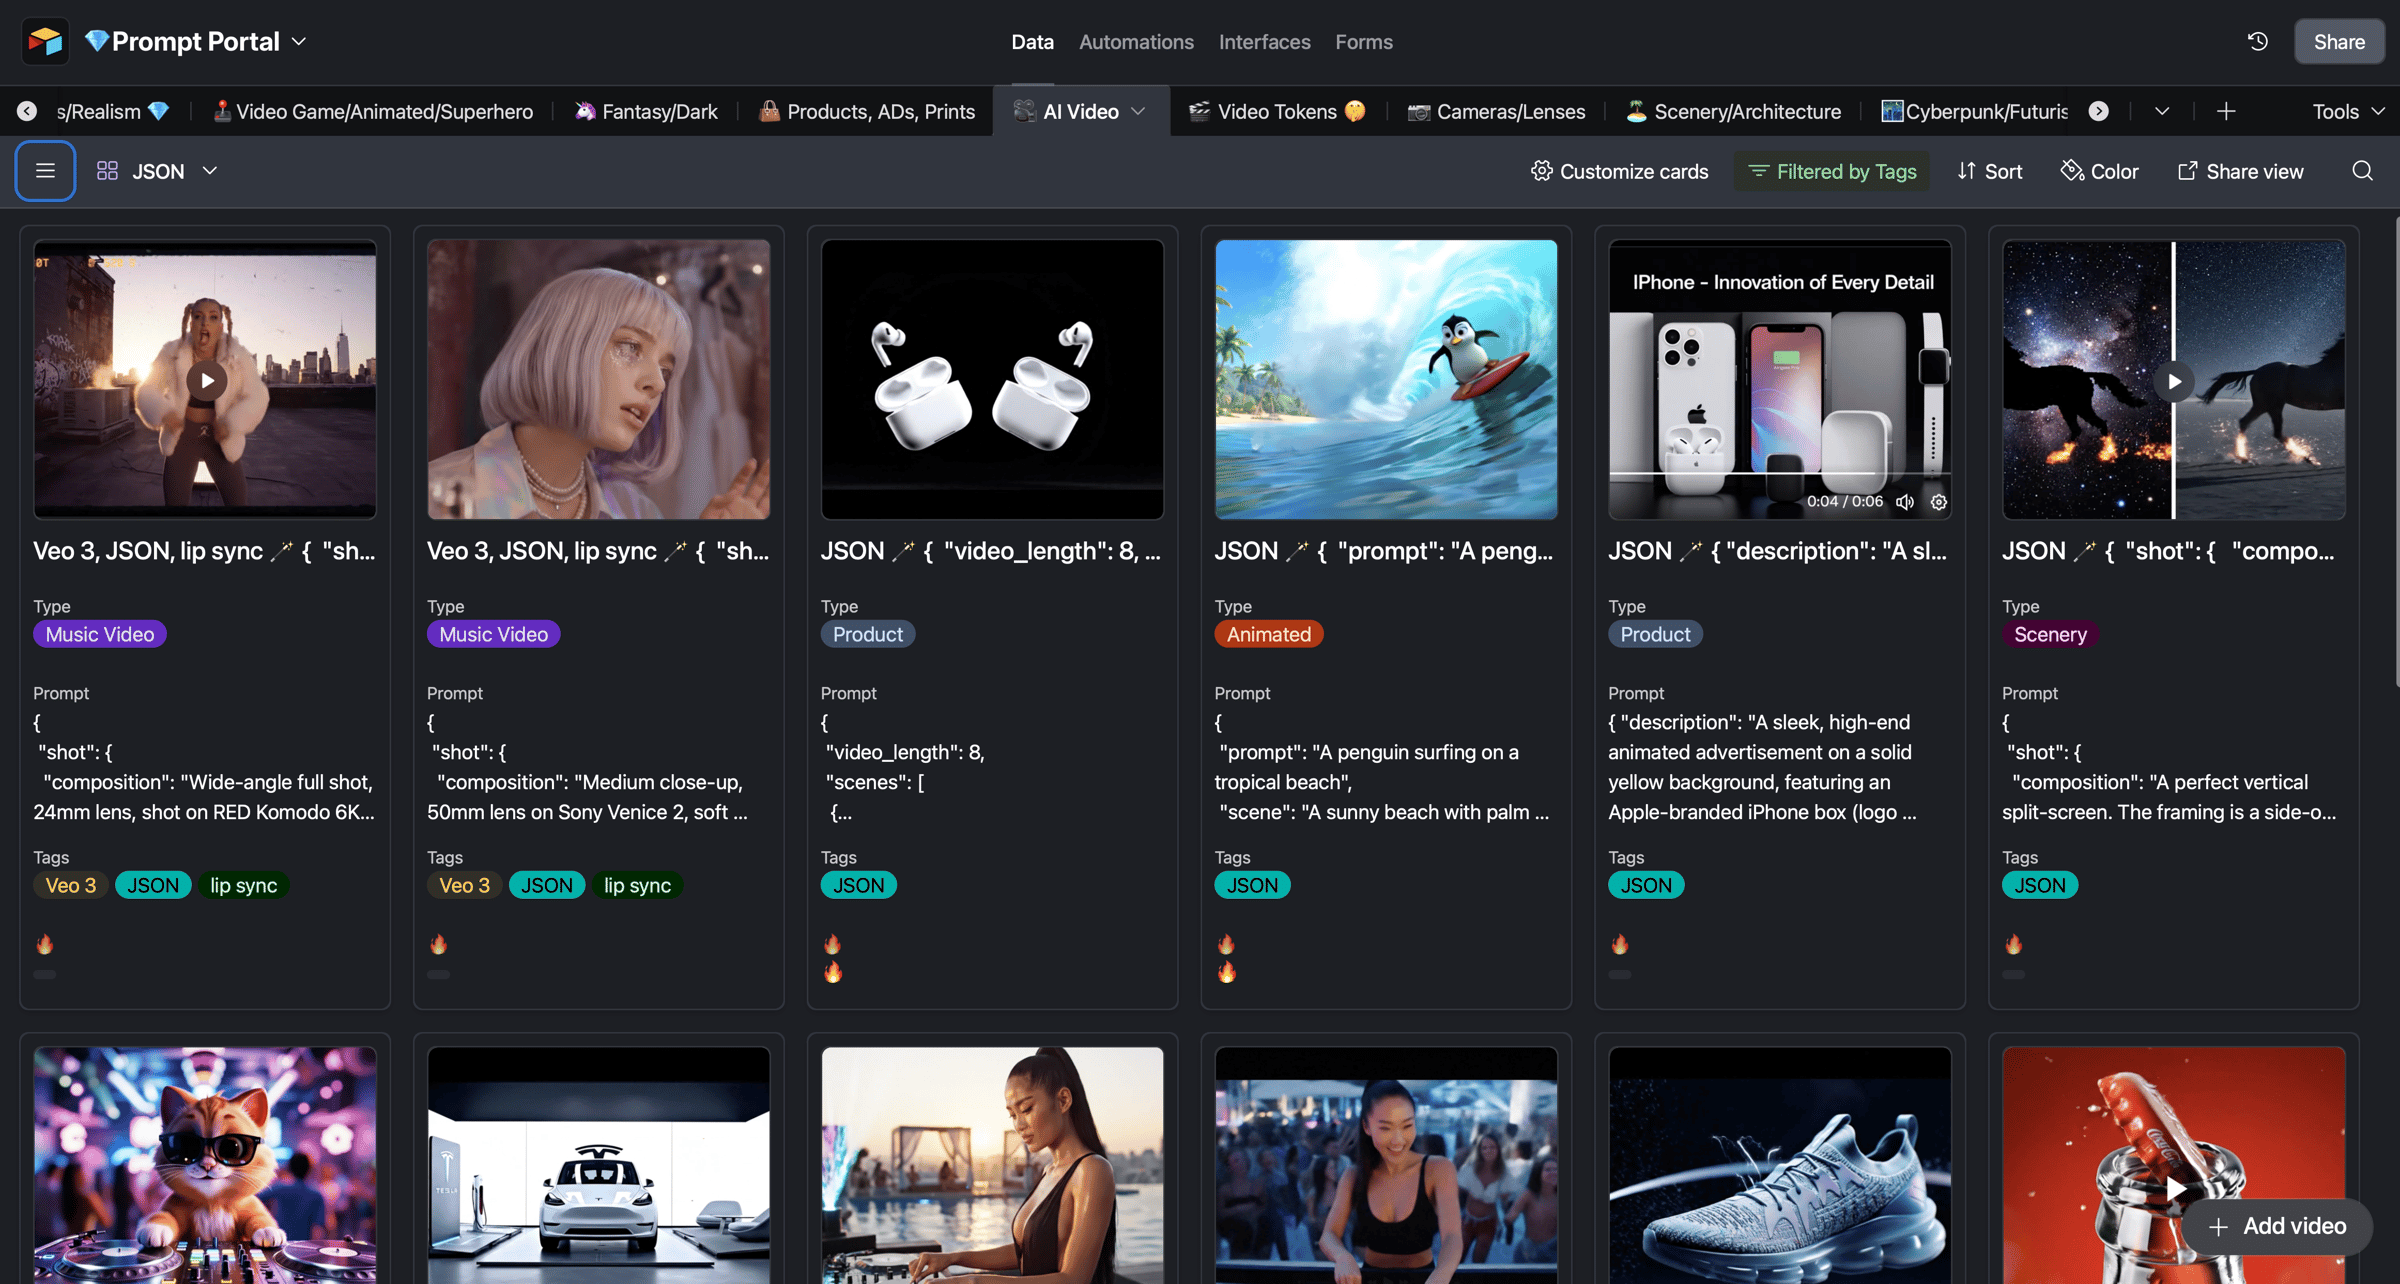
Task: Expand the Prompt Portal title dropdown
Action: tap(299, 41)
